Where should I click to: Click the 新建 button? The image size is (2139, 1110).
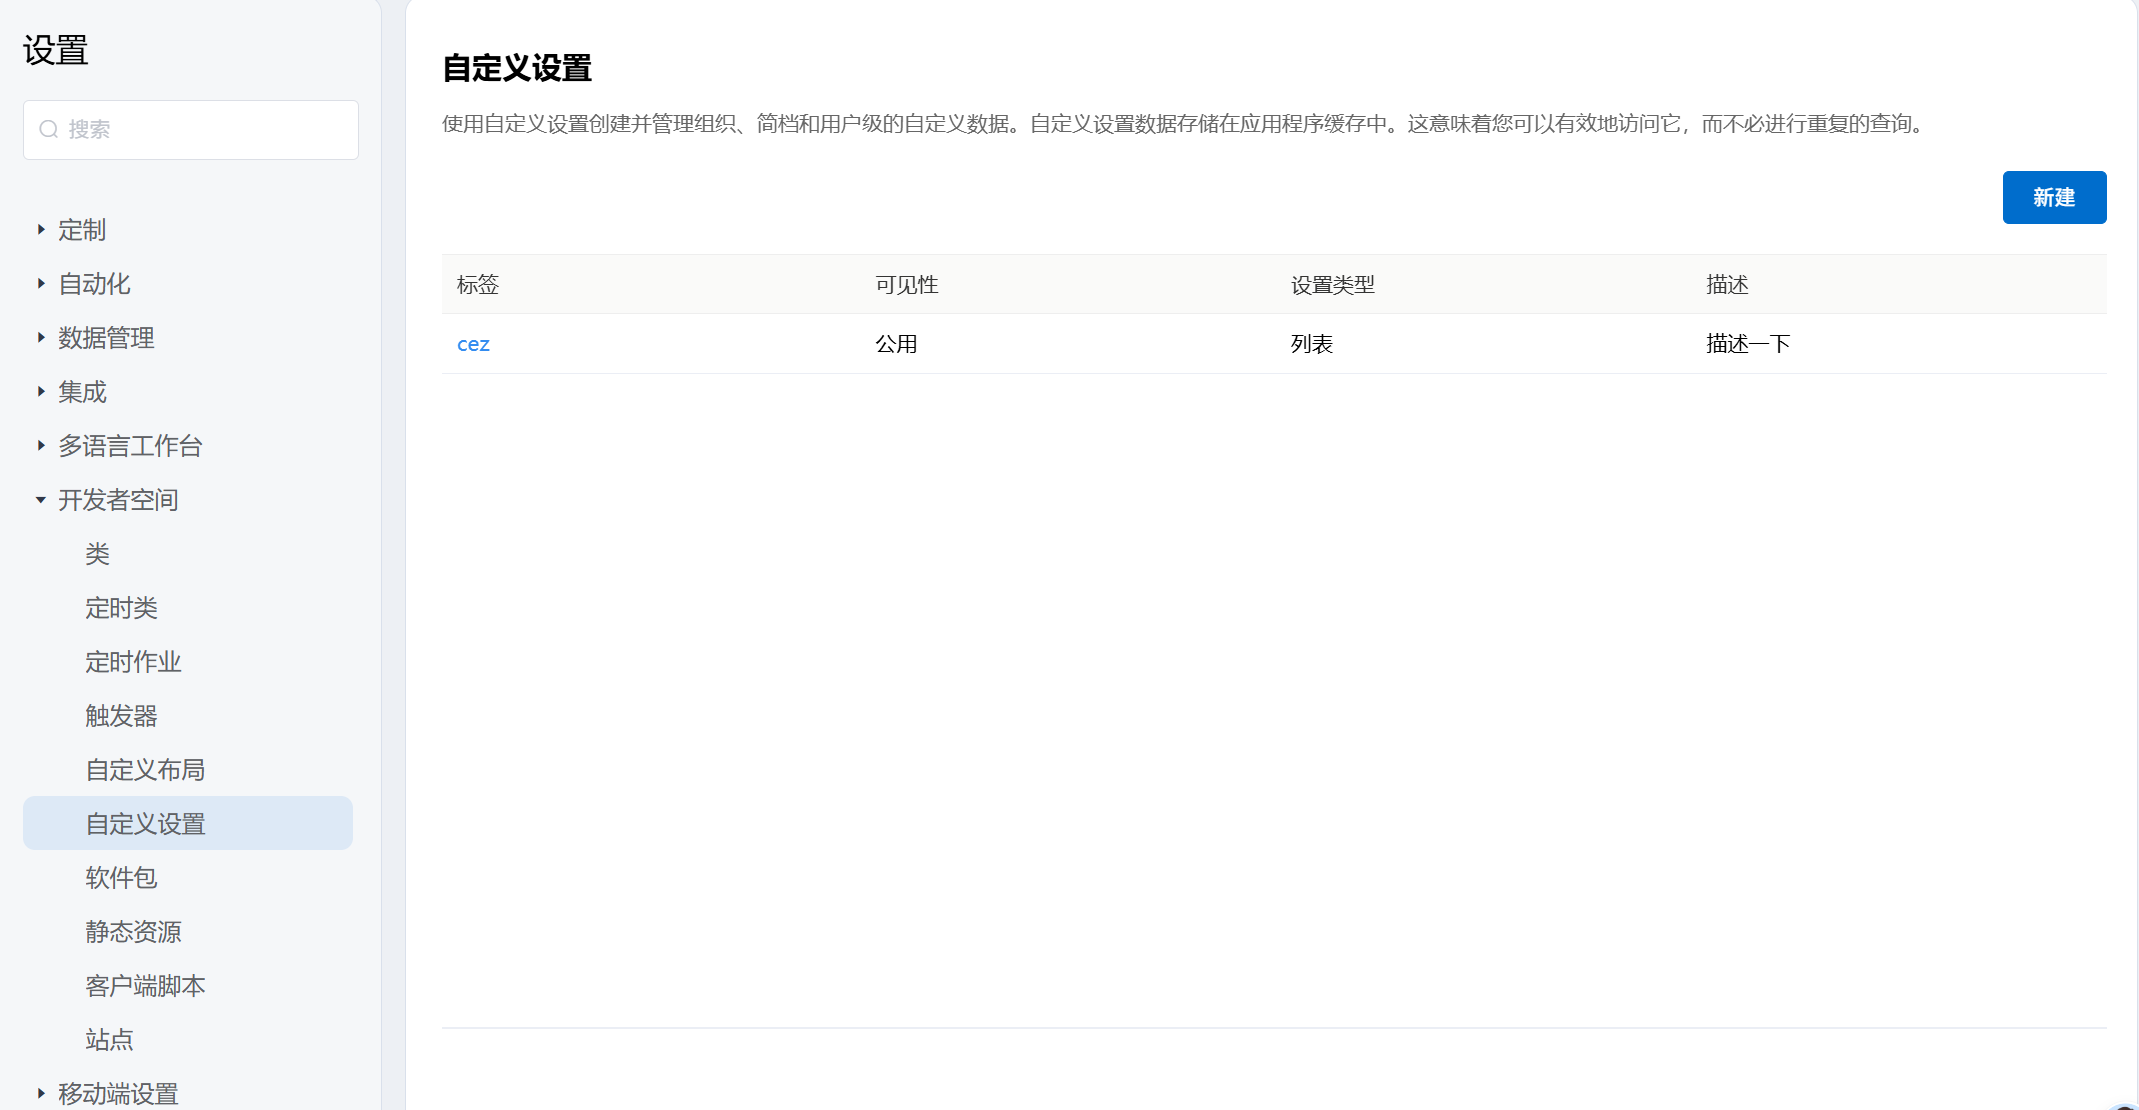2053,198
